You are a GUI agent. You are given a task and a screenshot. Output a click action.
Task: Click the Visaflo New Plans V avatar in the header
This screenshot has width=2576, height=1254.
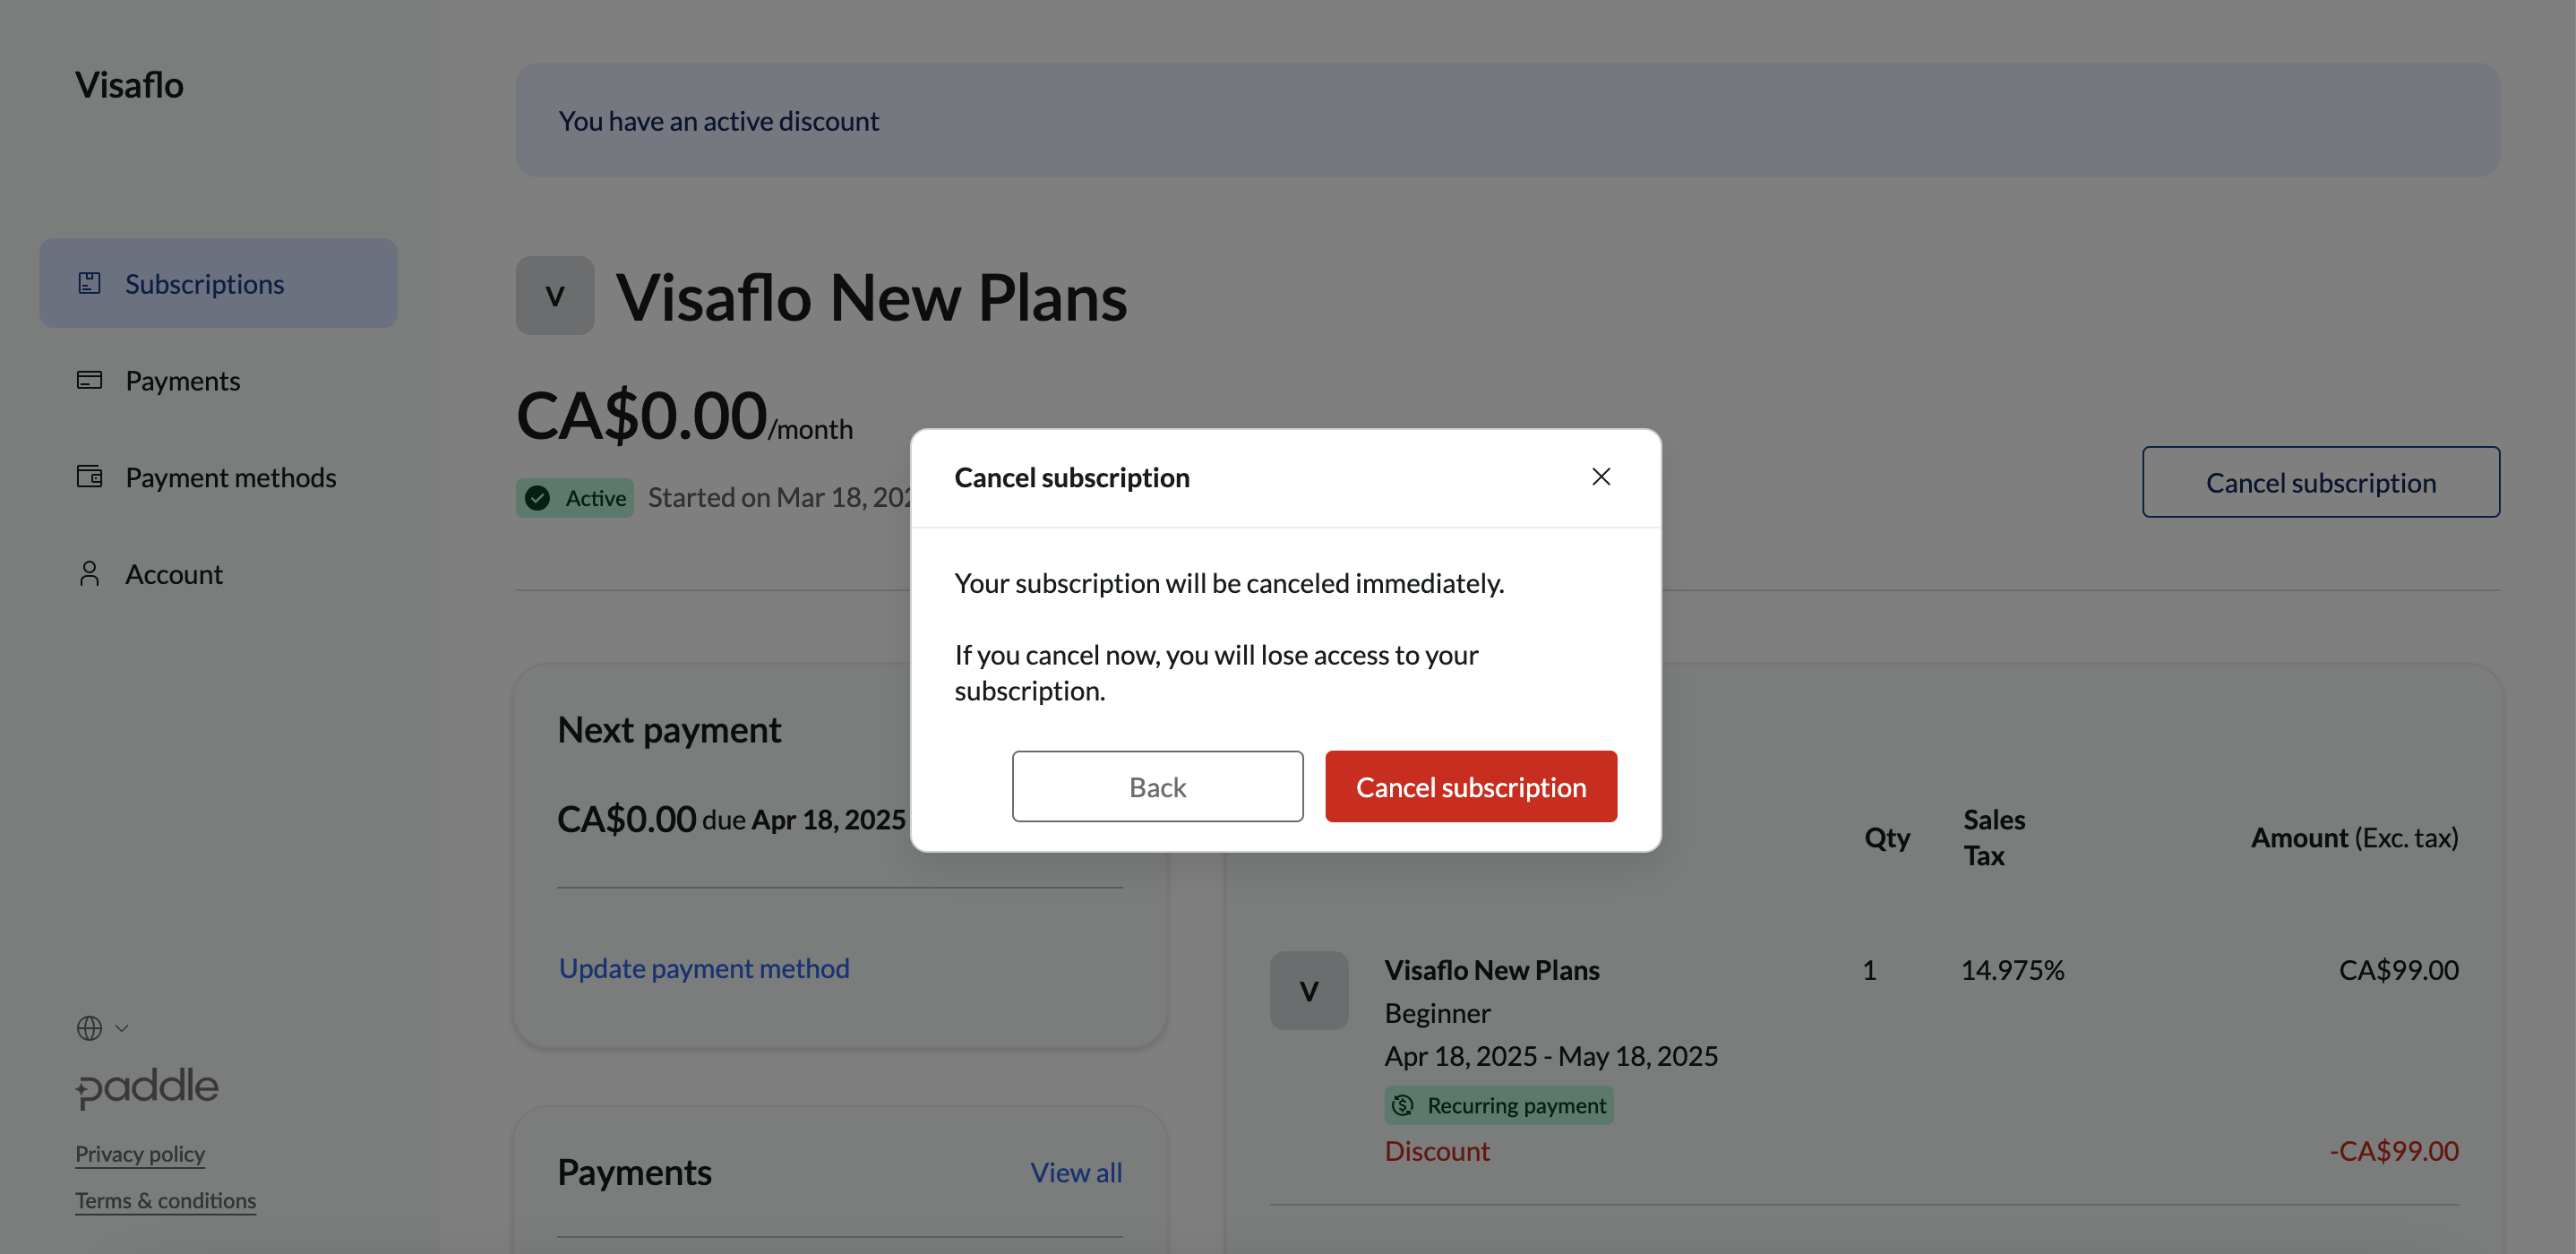[x=555, y=296]
